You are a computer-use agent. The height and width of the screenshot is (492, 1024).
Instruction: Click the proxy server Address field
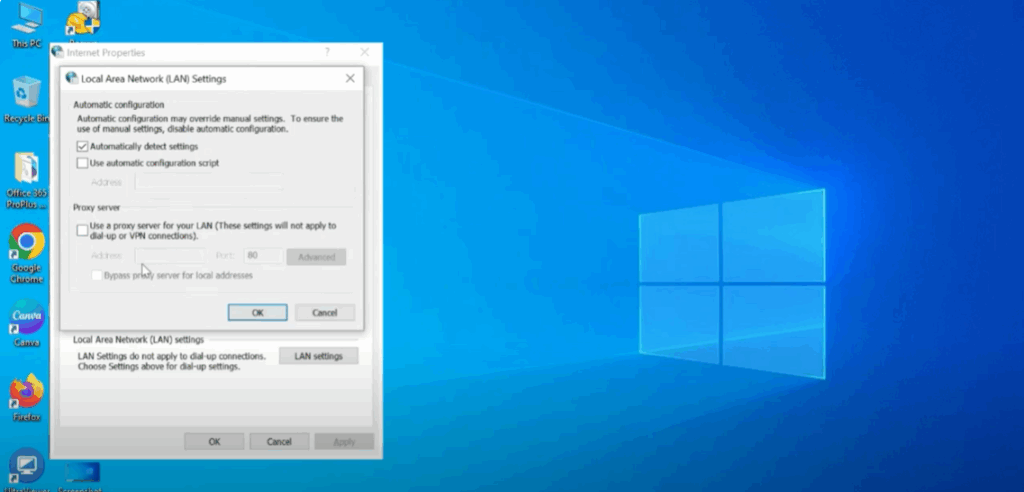click(169, 256)
